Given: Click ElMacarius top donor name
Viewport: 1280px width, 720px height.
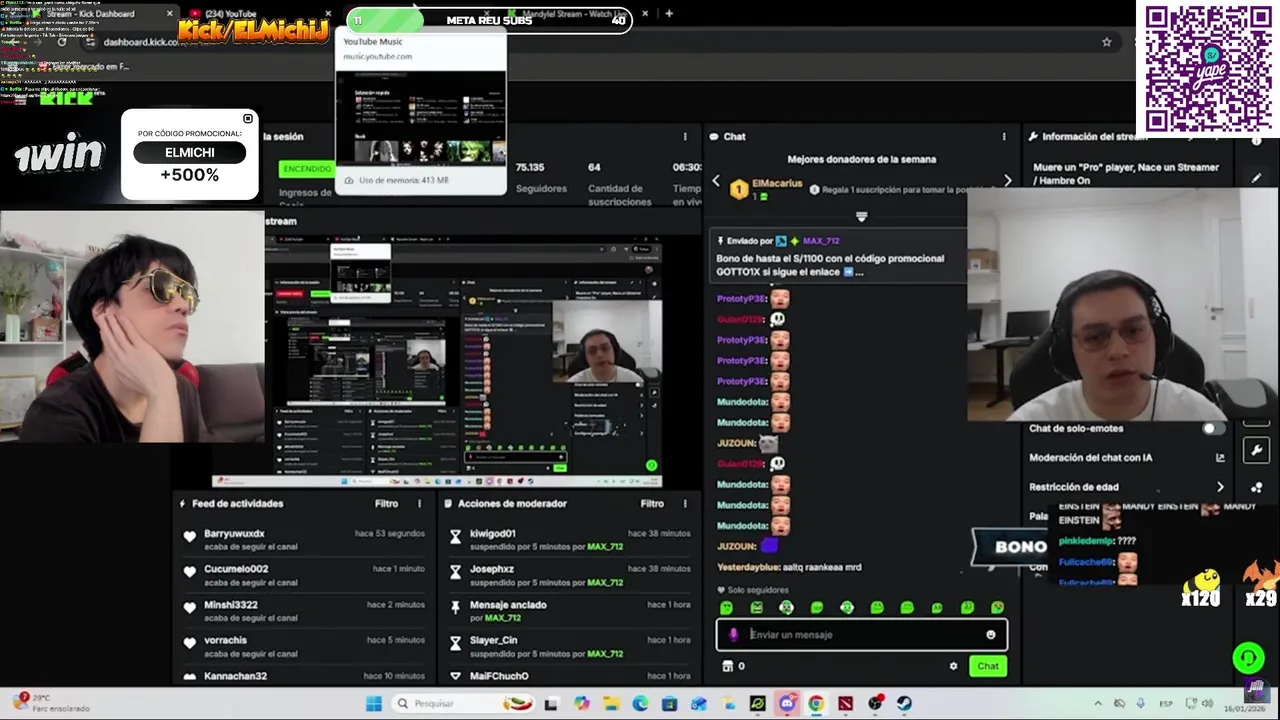Looking at the screenshot, I should click(x=777, y=184).
